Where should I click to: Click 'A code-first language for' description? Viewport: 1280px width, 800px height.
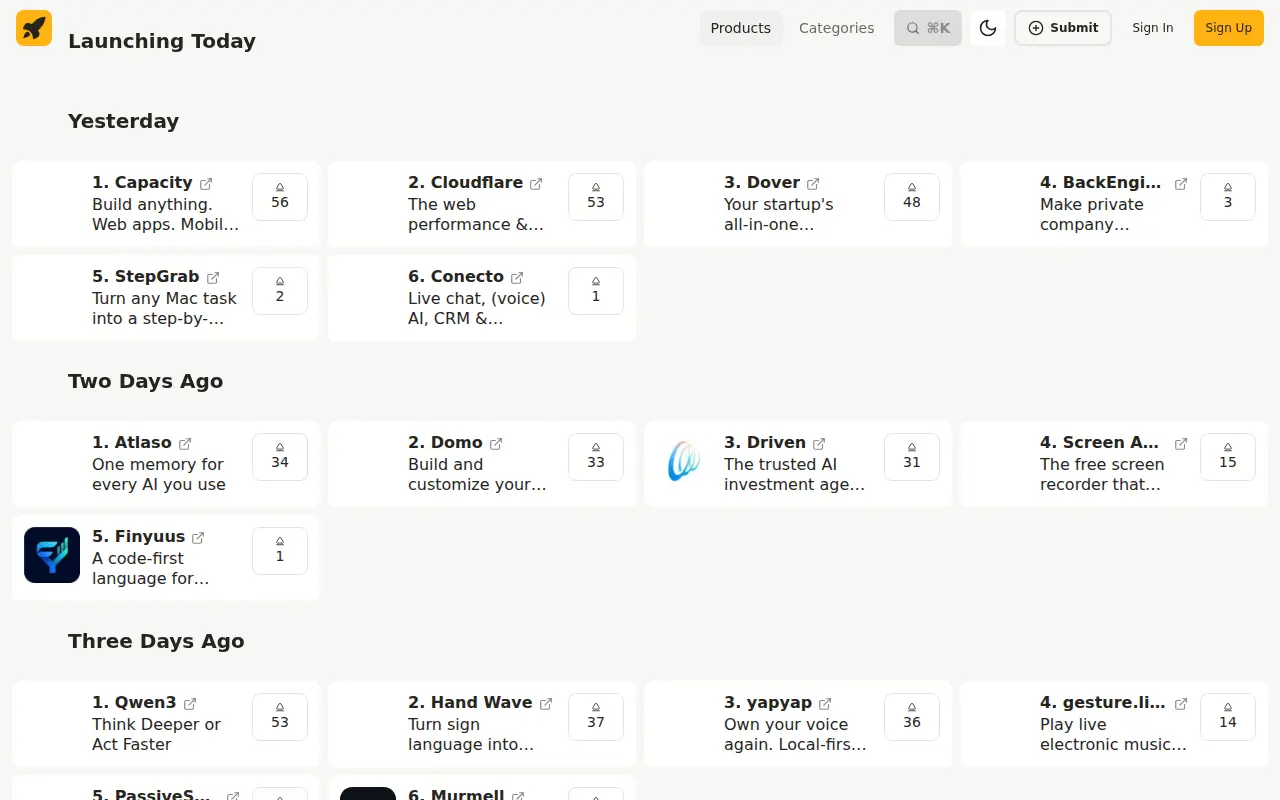tap(150, 568)
